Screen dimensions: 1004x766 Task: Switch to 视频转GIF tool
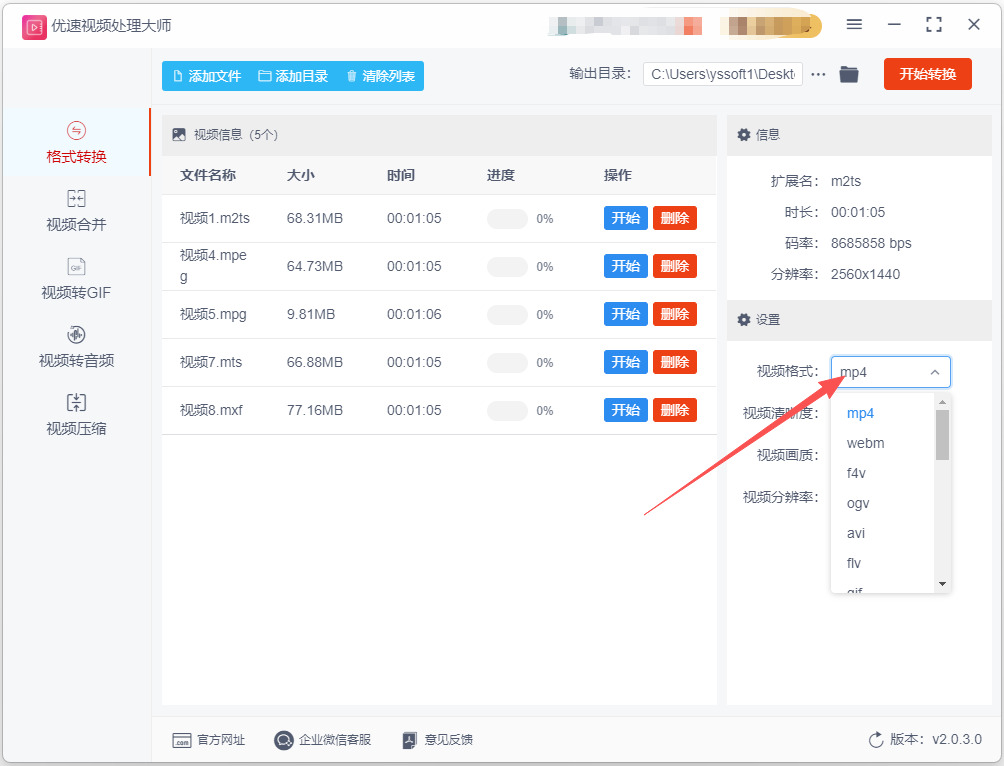tap(76, 279)
